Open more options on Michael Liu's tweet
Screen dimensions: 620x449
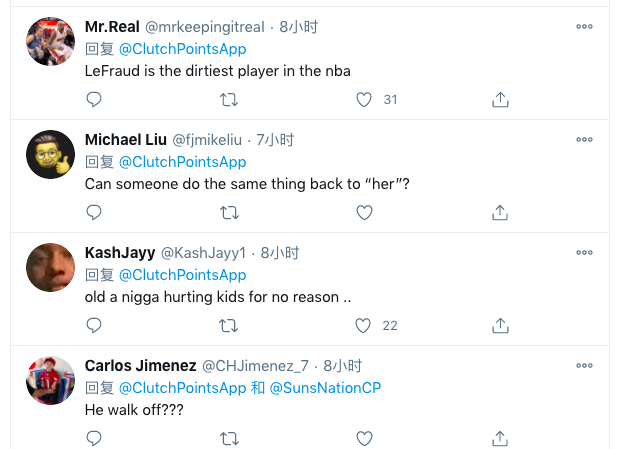(x=585, y=140)
